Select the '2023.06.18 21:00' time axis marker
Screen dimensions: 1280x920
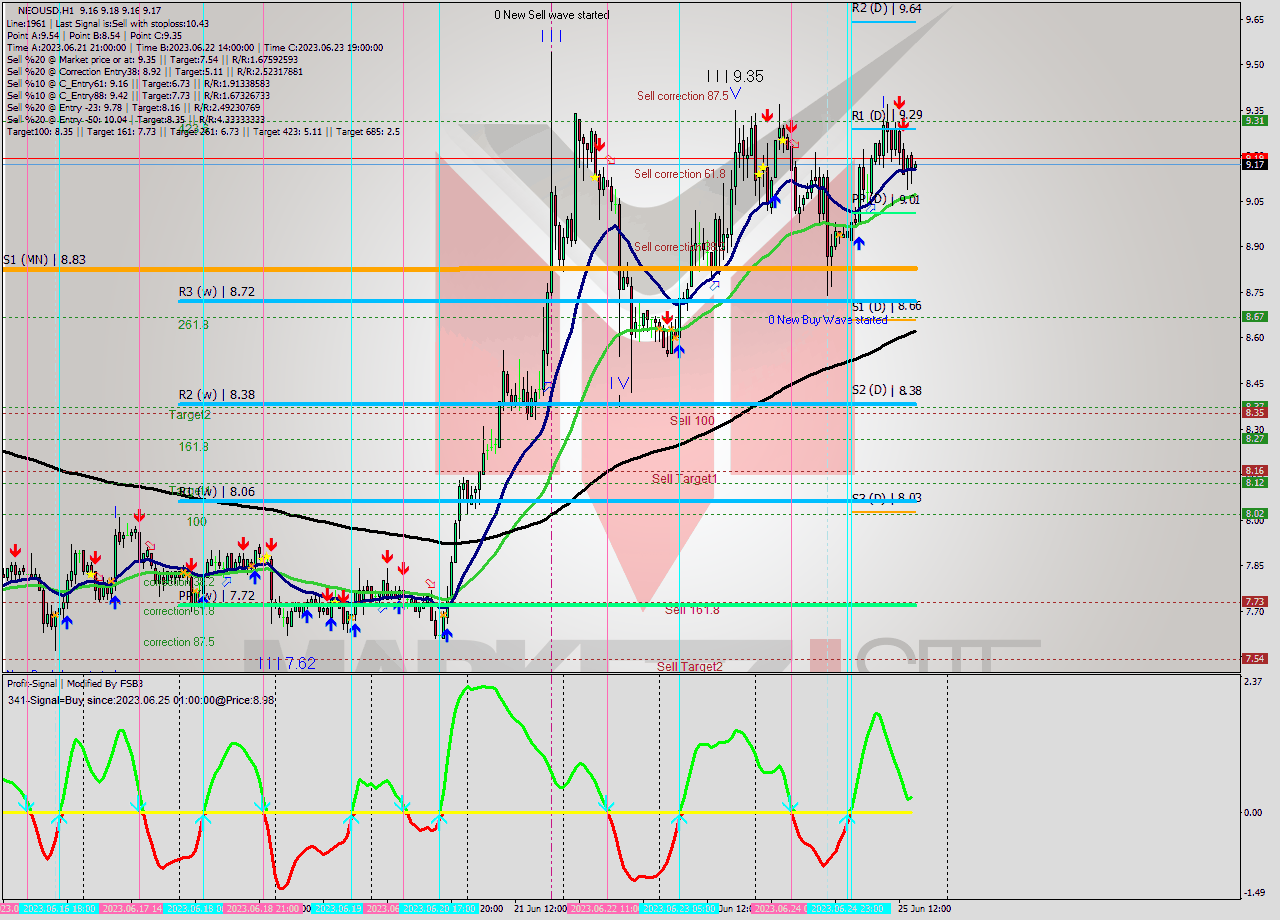pos(263,909)
